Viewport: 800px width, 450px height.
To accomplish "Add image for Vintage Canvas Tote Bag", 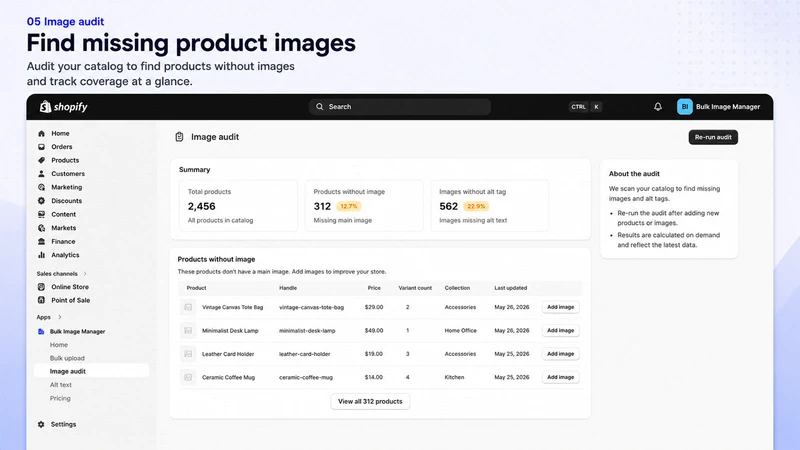I will (x=560, y=307).
